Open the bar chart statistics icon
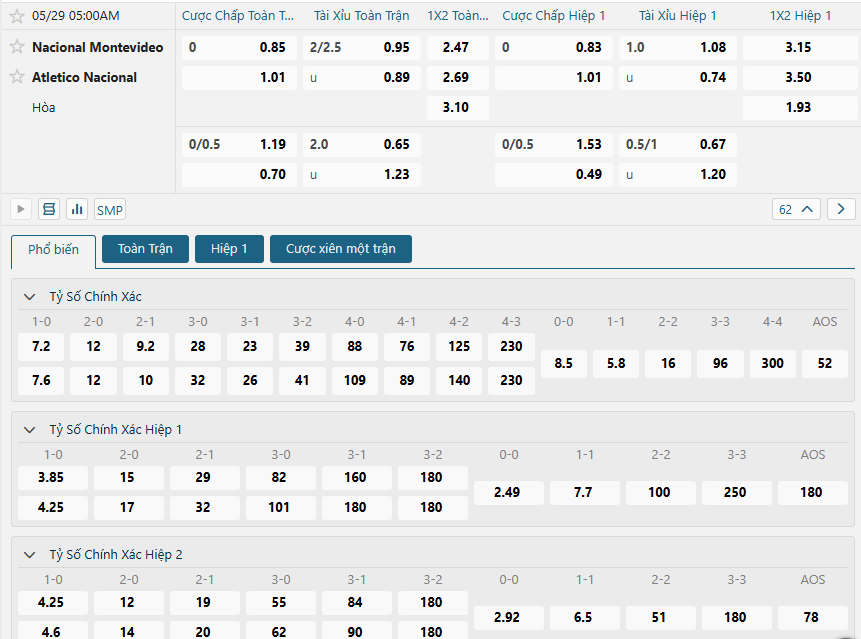 coord(77,209)
